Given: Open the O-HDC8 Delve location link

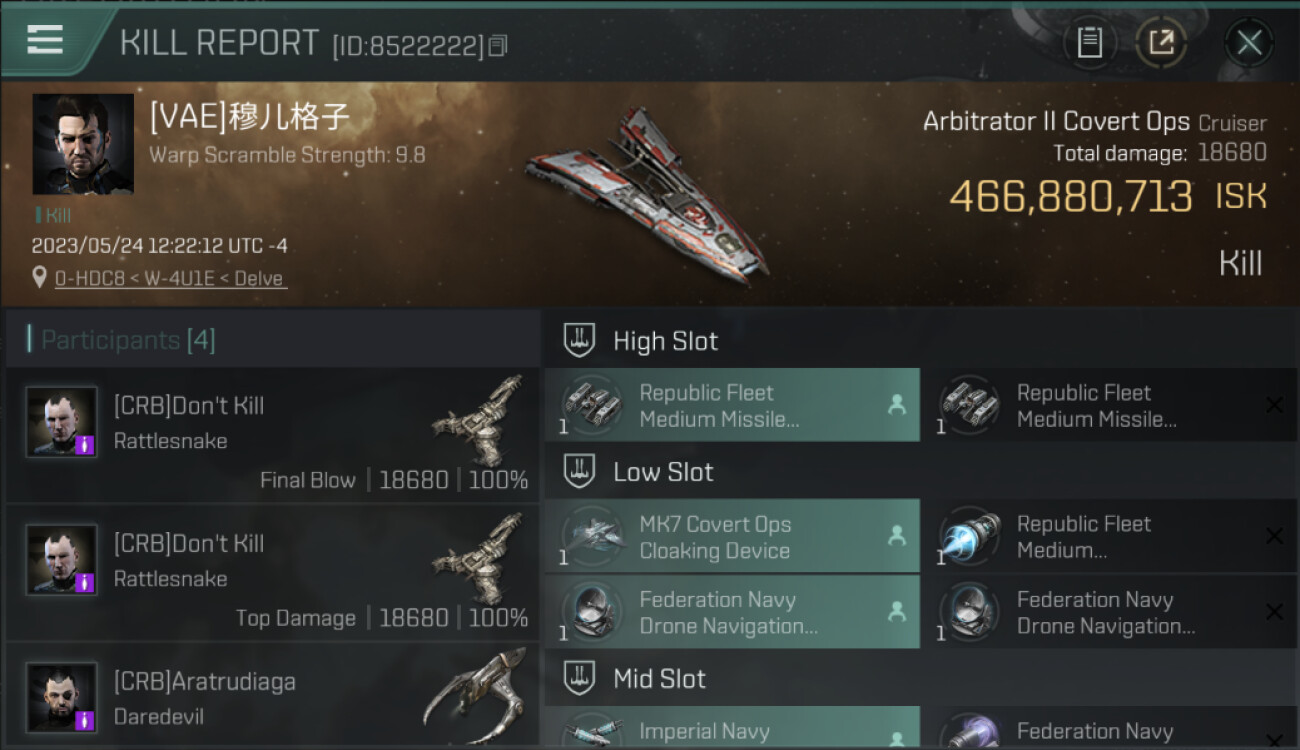Looking at the screenshot, I should pyautogui.click(x=169, y=279).
